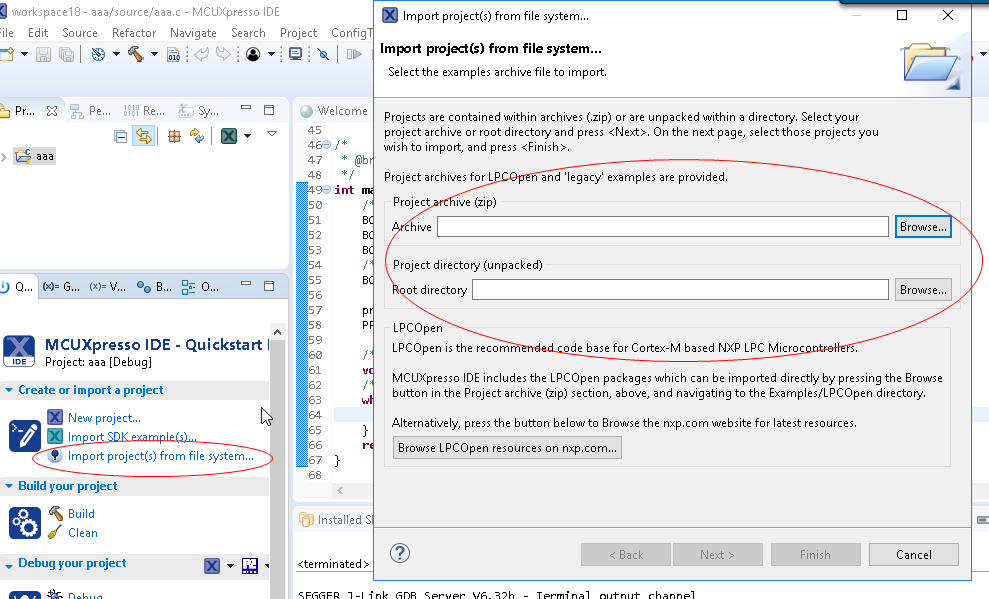Open the Source menu
The image size is (989, 599).
[x=79, y=33]
